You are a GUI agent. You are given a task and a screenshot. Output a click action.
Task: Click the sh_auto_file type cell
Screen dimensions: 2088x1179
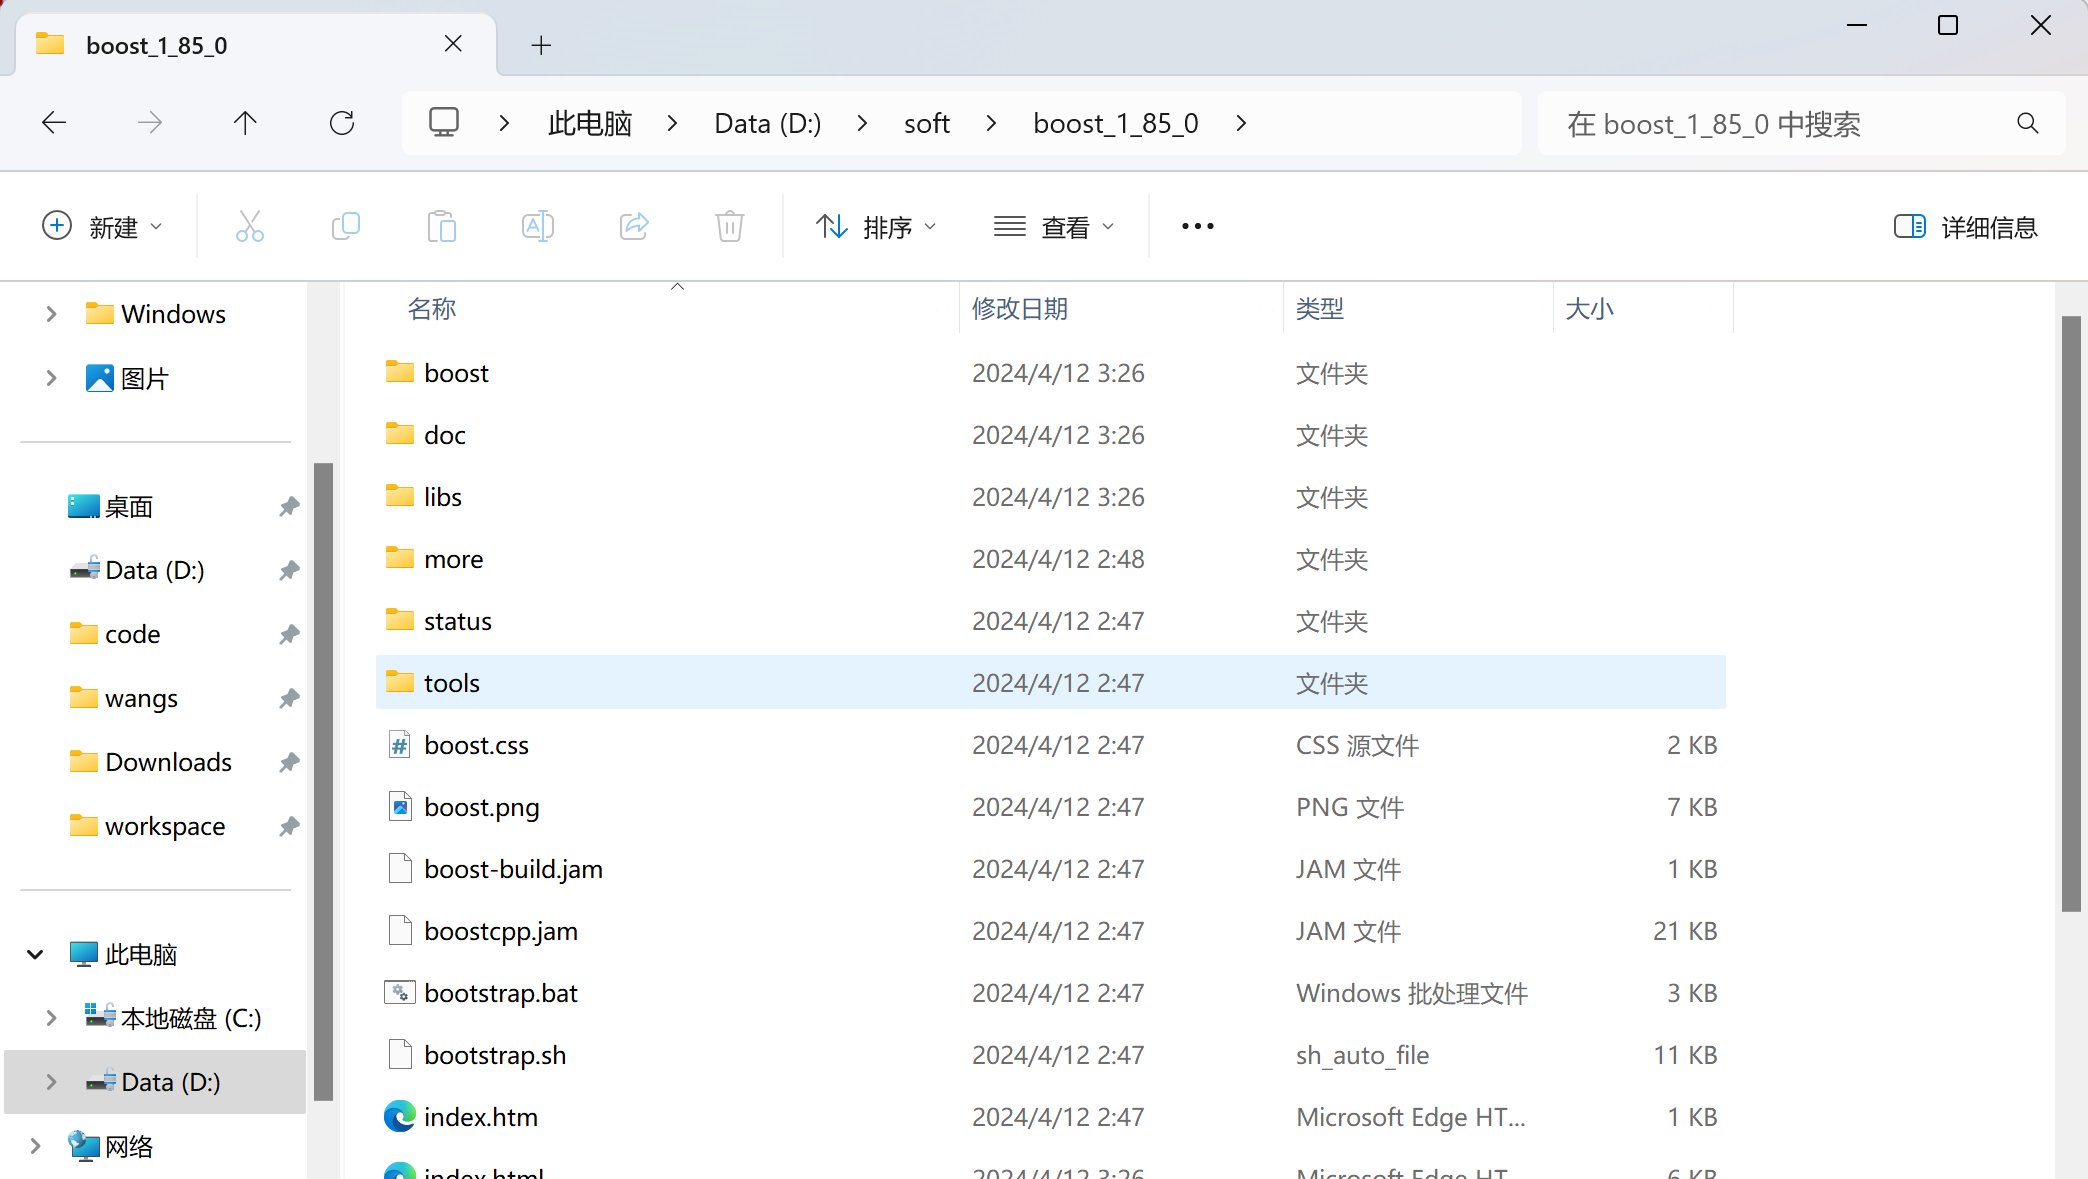(1362, 1055)
